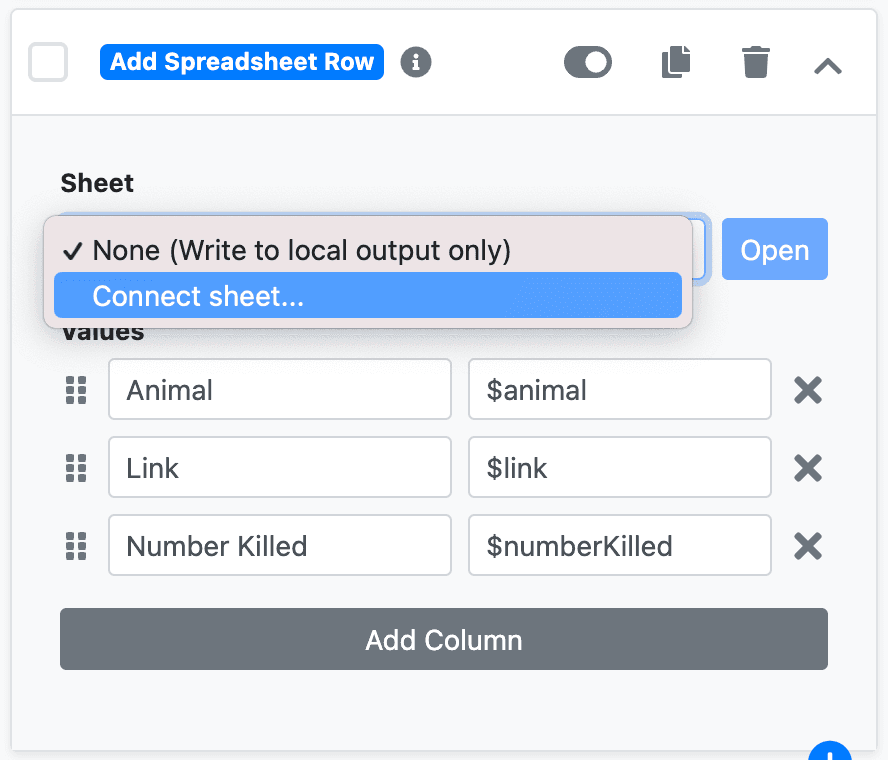Delete the step with the trash icon
The height and width of the screenshot is (760, 888).
tap(756, 62)
